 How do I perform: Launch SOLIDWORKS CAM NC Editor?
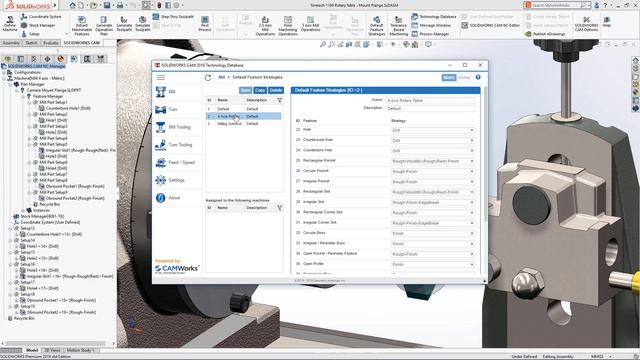pyautogui.click(x=491, y=25)
